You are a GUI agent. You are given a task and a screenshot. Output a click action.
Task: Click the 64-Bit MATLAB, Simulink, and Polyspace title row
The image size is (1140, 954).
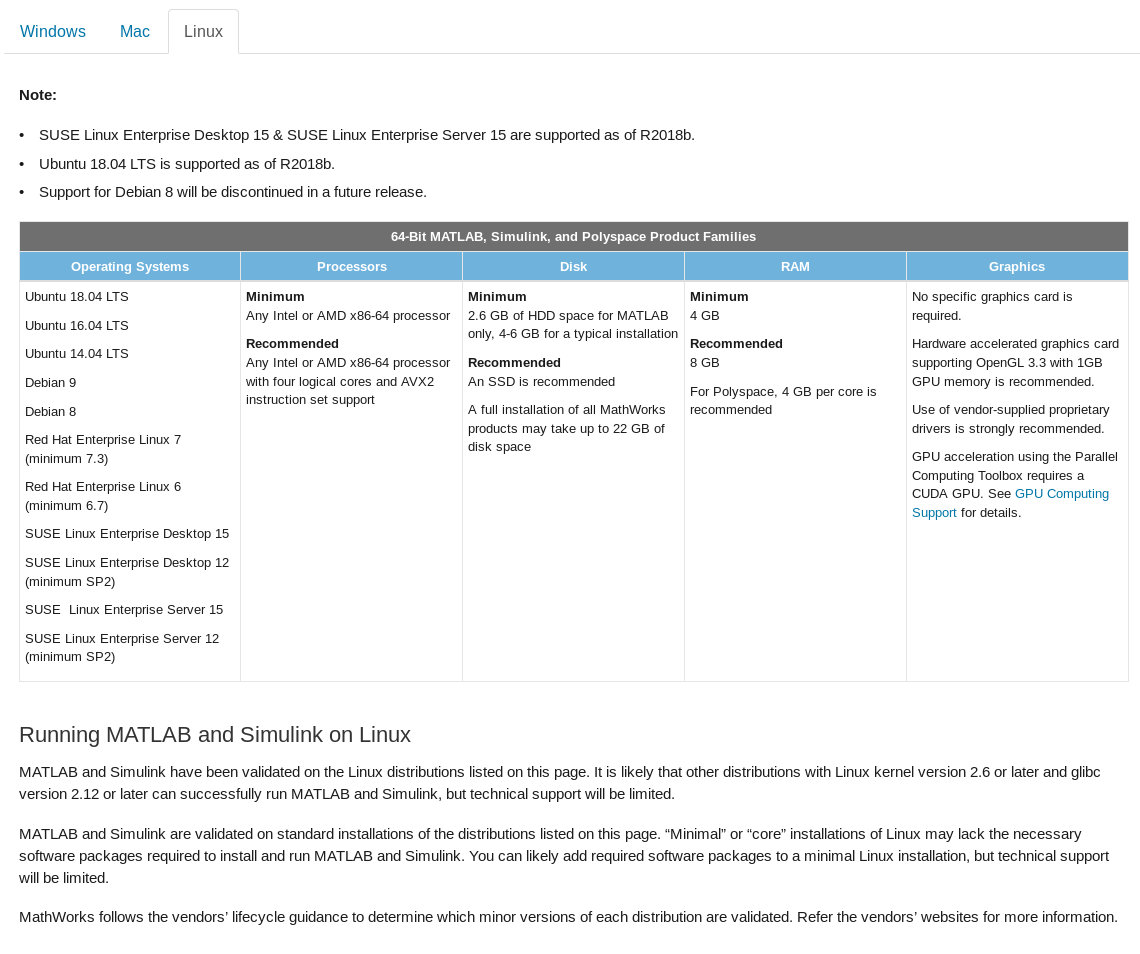tap(574, 236)
